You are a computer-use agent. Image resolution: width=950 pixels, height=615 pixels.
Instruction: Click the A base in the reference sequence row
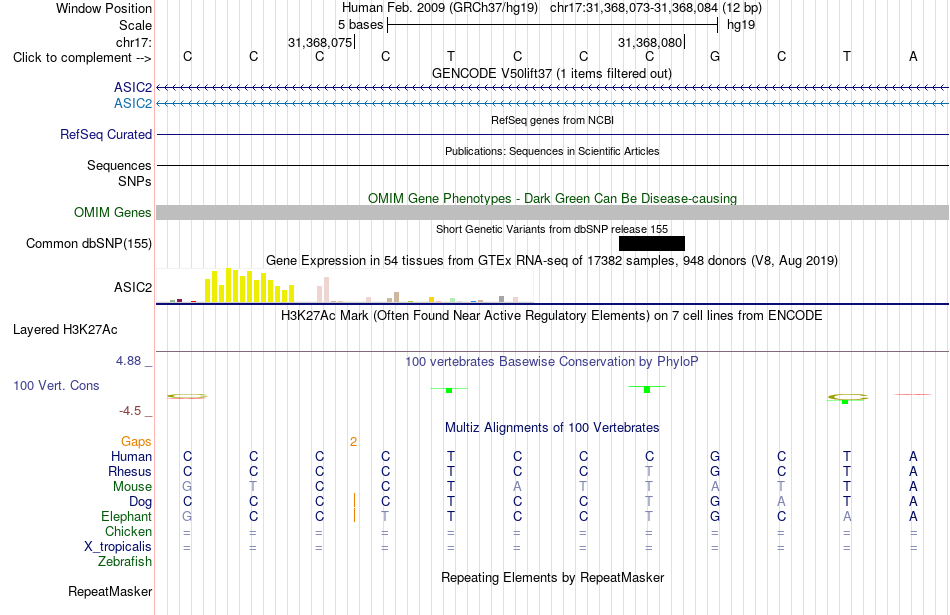pos(913,56)
